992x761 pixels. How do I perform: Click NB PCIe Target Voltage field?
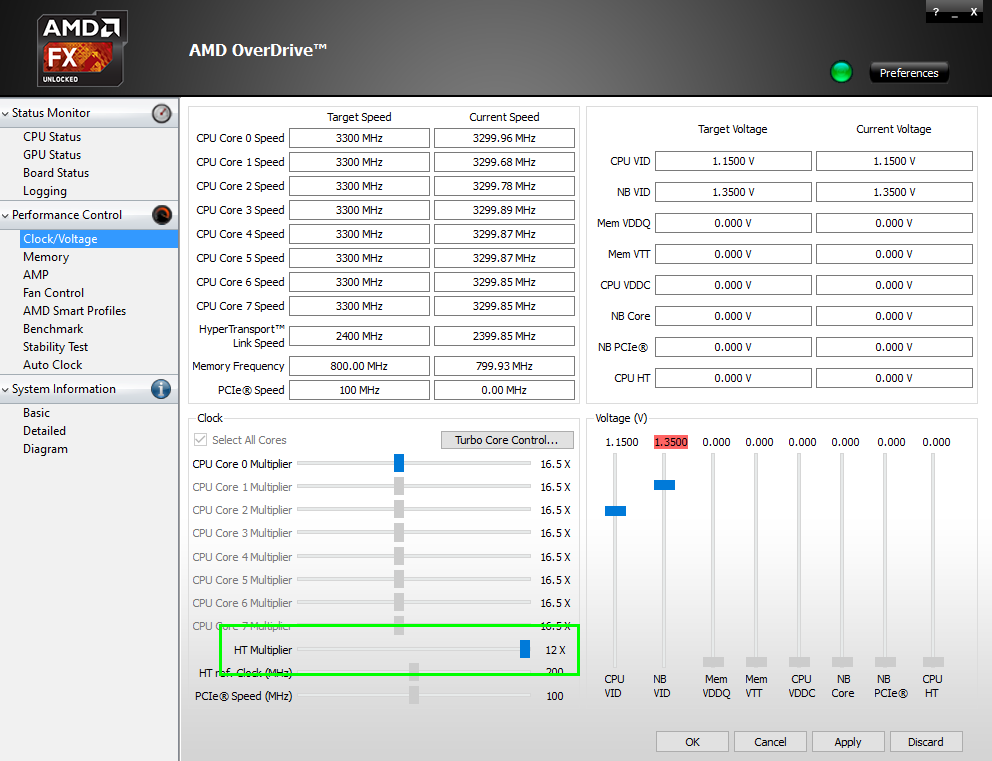(x=733, y=347)
